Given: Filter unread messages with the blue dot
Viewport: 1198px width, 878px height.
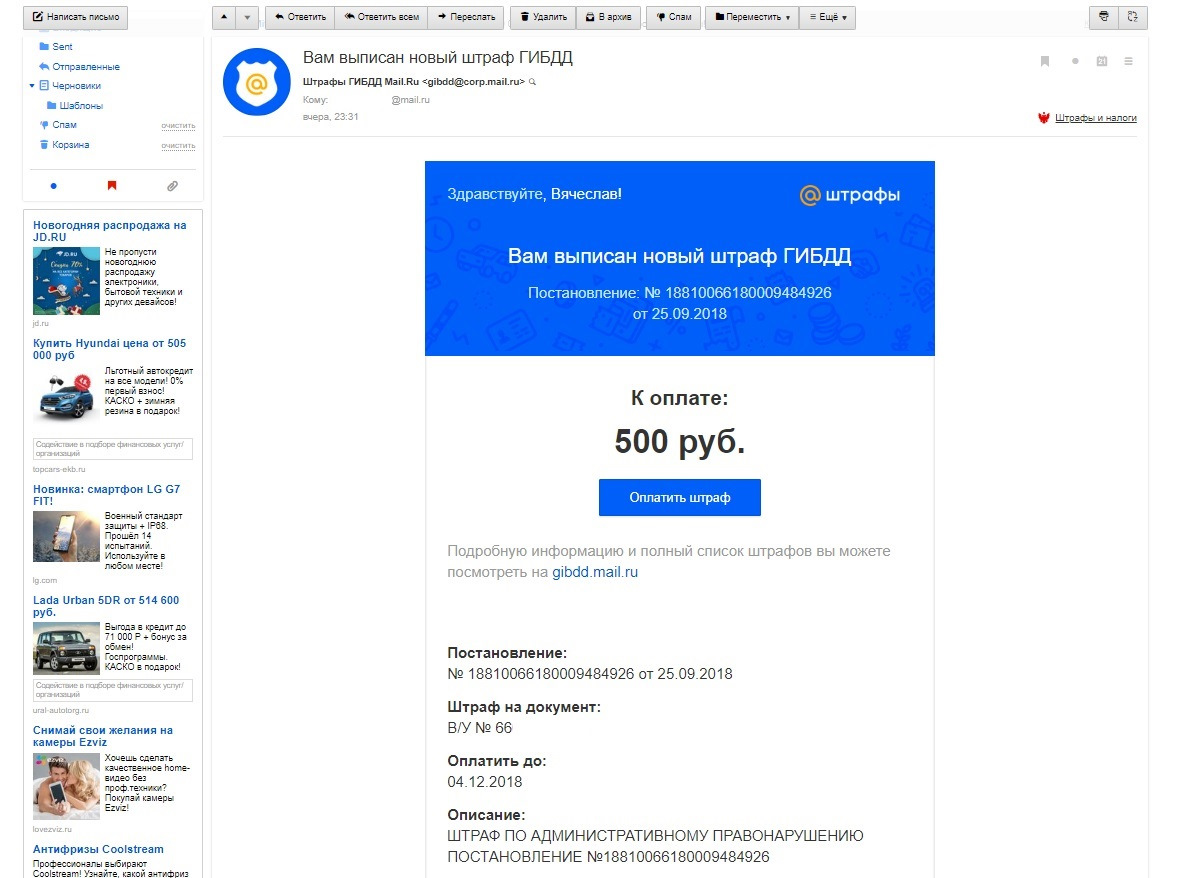Looking at the screenshot, I should coord(53,186).
